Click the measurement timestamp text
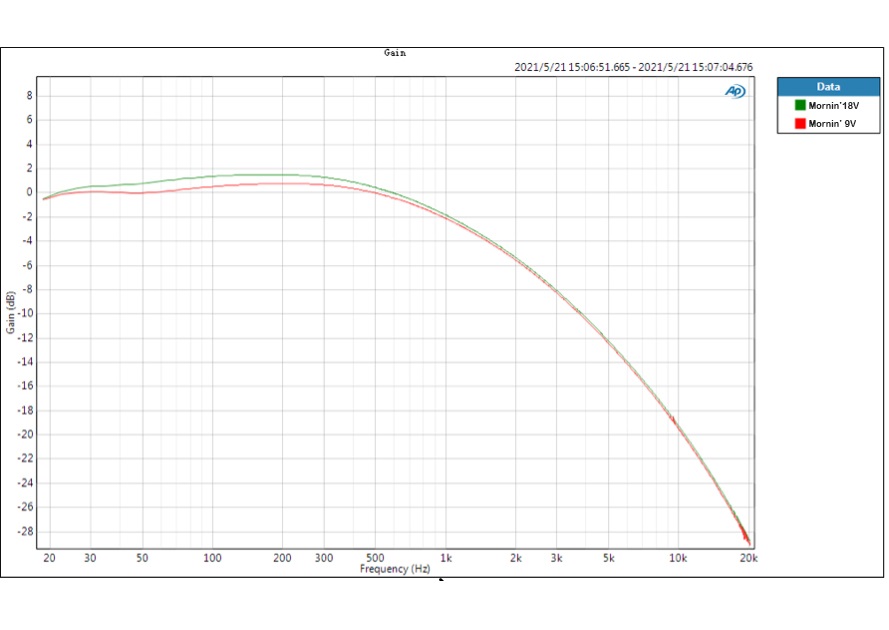The height and width of the screenshot is (630, 889). [x=633, y=67]
